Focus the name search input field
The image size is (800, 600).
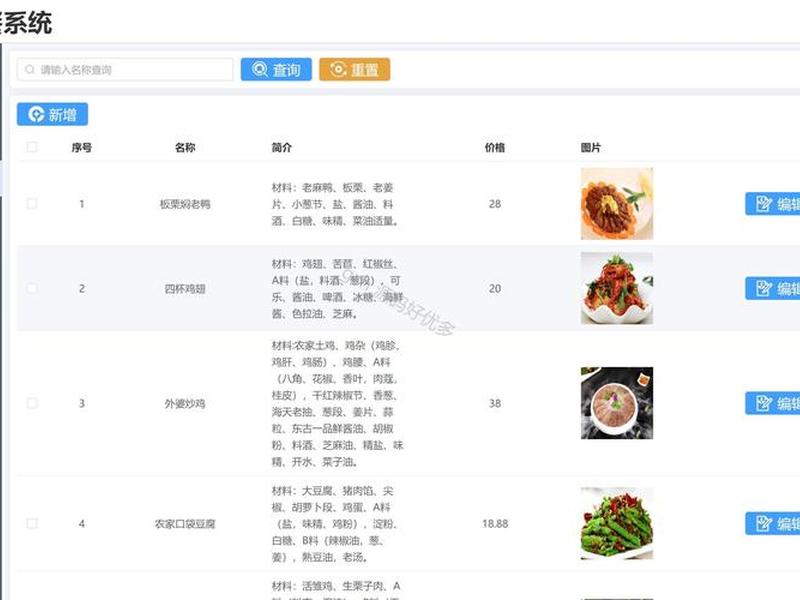(x=125, y=69)
